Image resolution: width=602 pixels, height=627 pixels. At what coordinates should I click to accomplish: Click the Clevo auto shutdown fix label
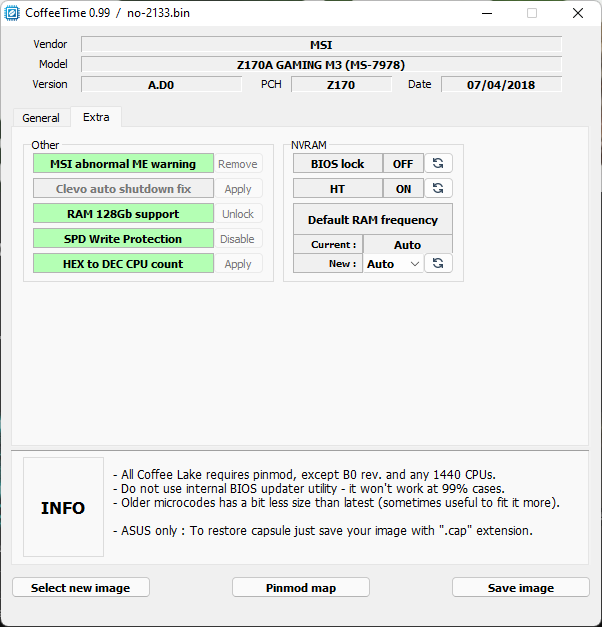(x=123, y=188)
